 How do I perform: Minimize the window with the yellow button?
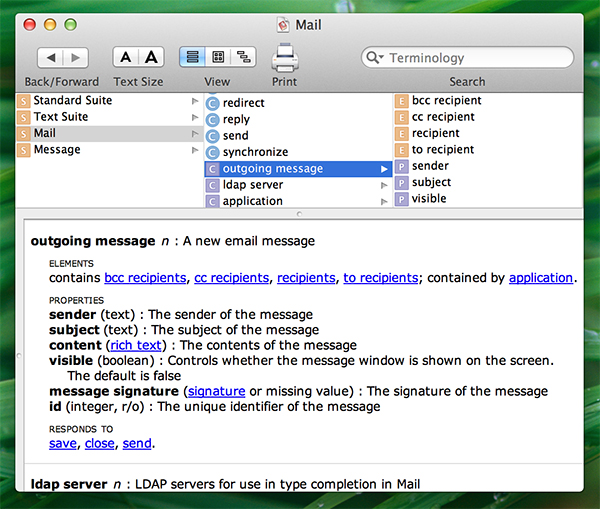pos(50,25)
